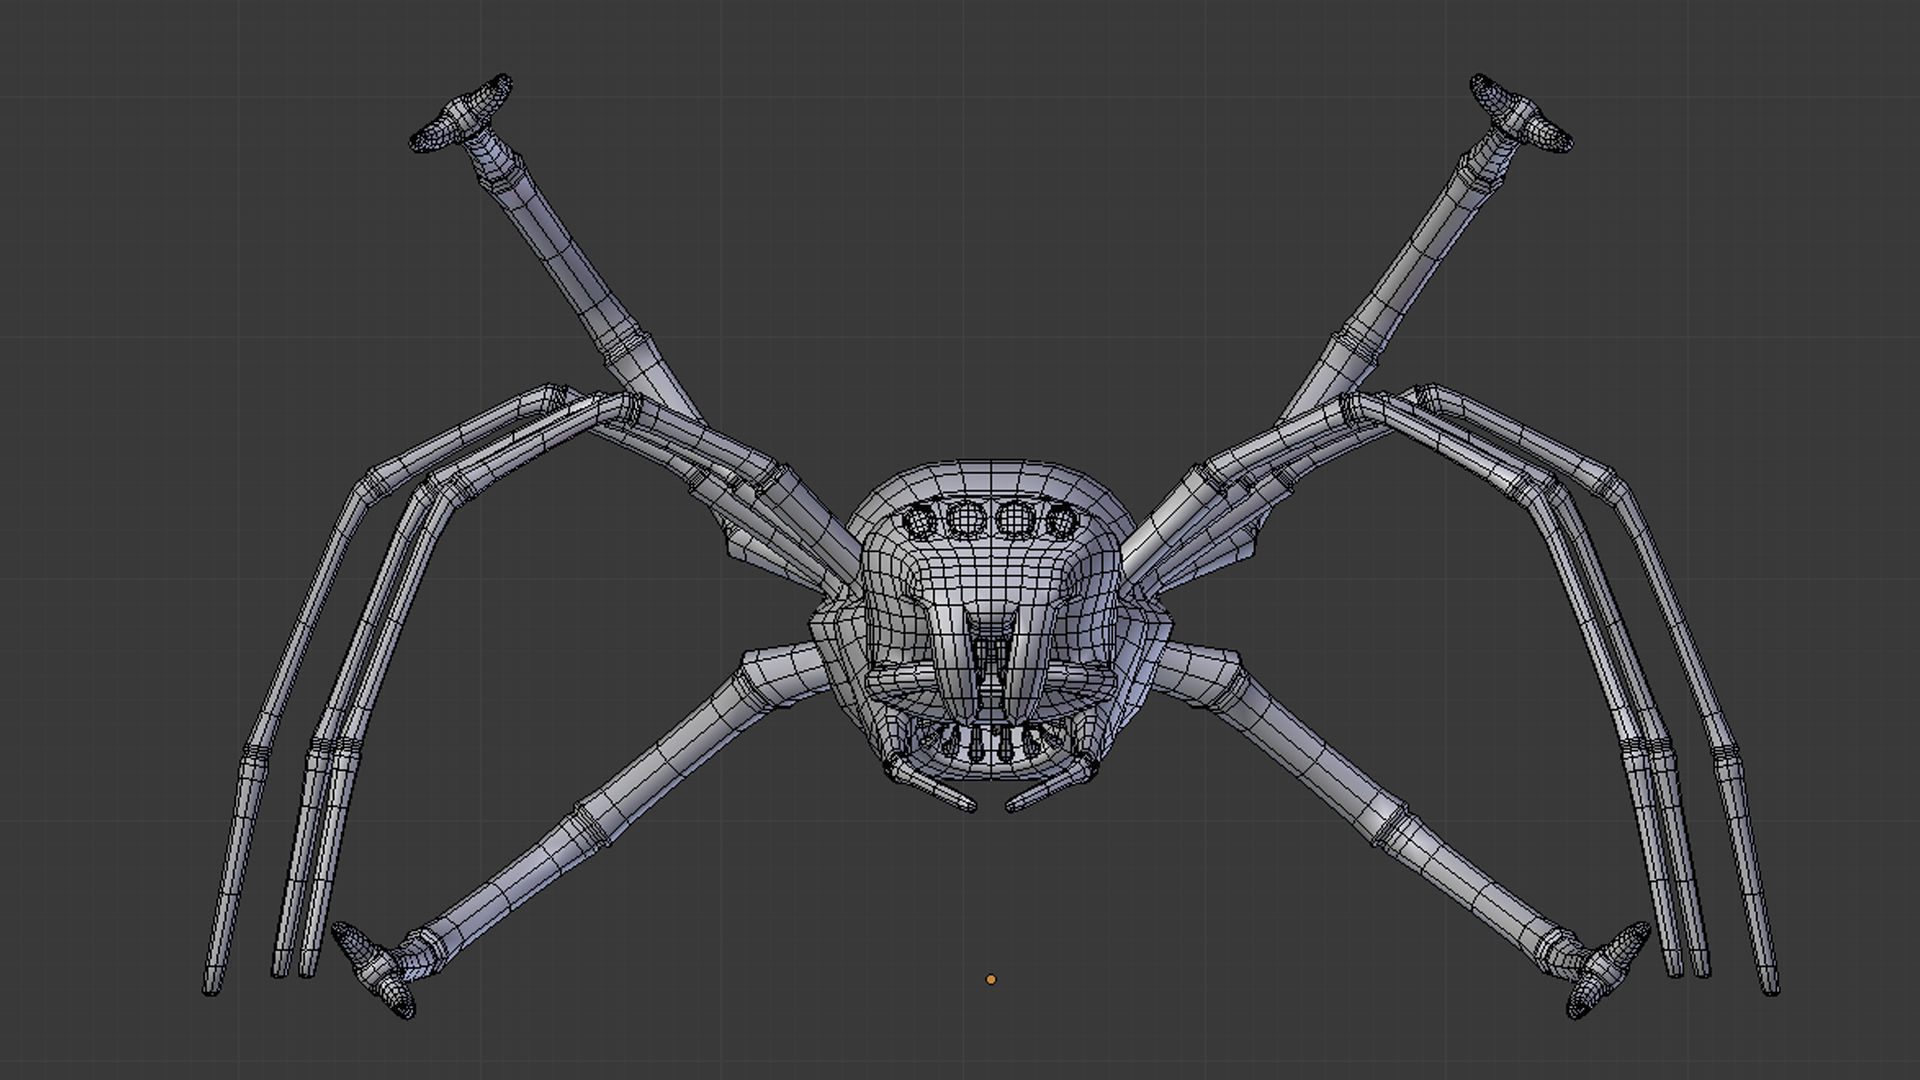Click the foot pad of the lower-right front leg
The image size is (1920, 1080).
[x=1608, y=971]
